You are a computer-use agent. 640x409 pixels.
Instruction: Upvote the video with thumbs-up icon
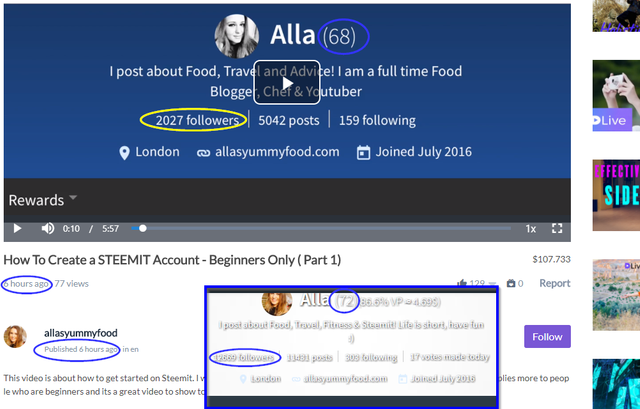(x=462, y=283)
